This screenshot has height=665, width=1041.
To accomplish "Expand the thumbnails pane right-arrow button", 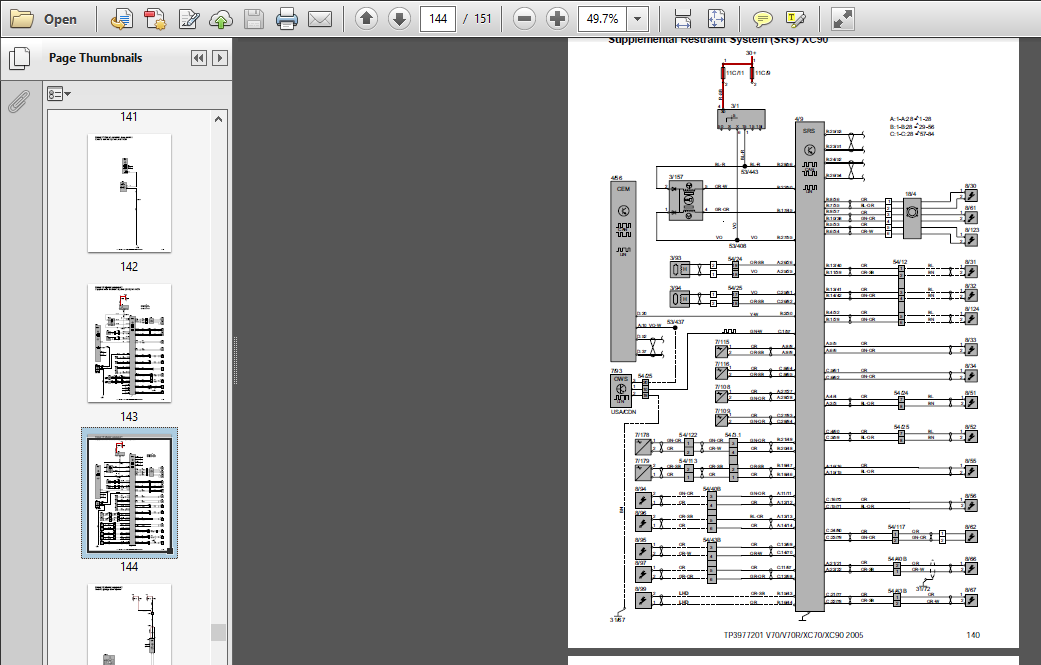I will (220, 58).
